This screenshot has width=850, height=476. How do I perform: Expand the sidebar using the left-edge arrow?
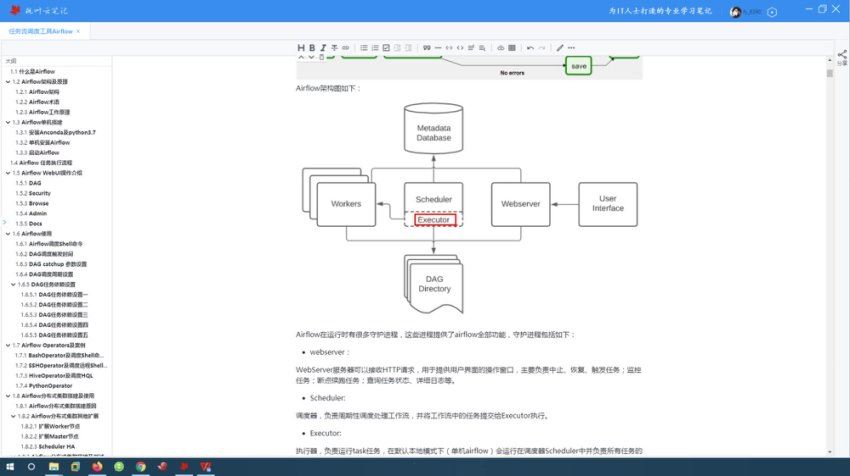pyautogui.click(x=4, y=222)
